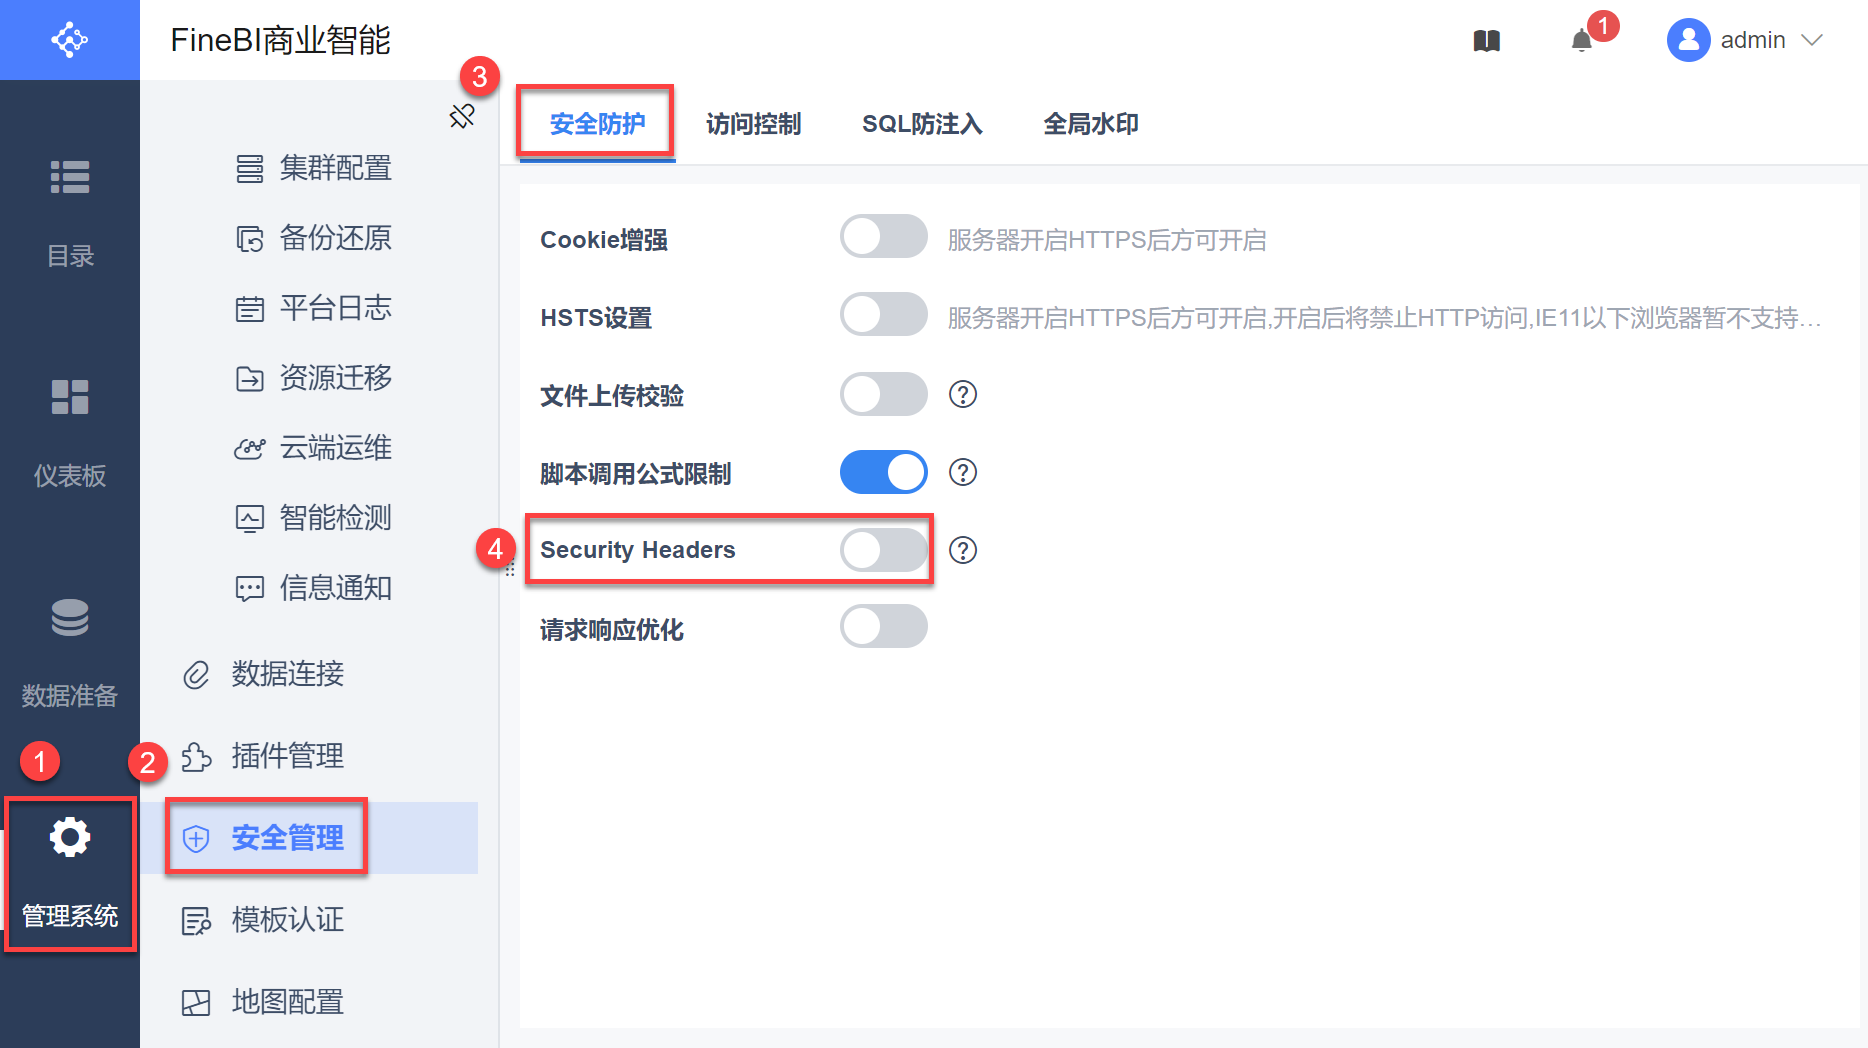
Task: Enable the Cookie增强 switch
Action: (x=883, y=237)
